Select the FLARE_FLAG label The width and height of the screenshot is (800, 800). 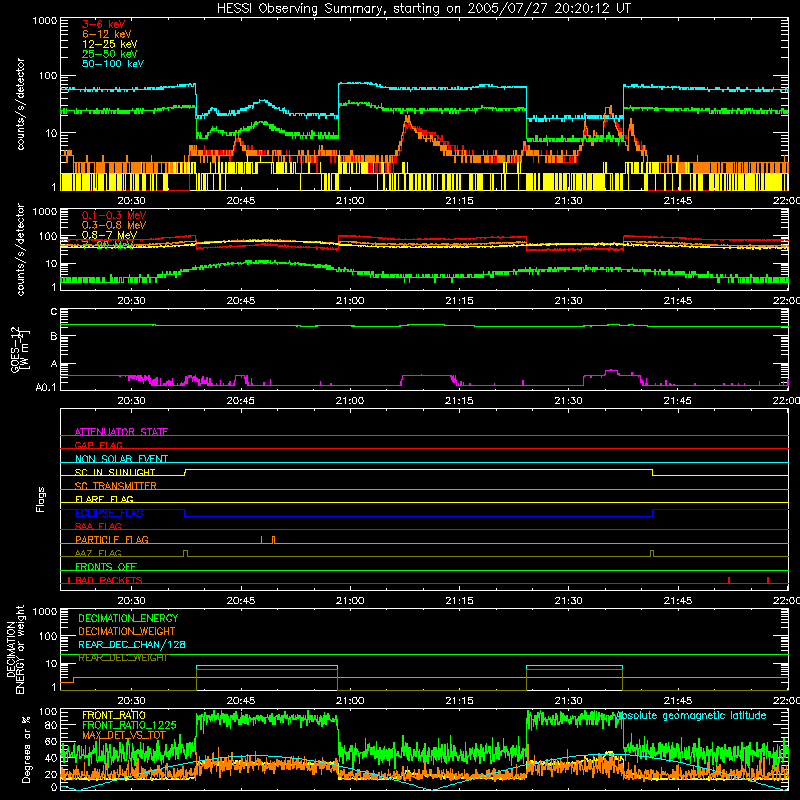pos(104,499)
